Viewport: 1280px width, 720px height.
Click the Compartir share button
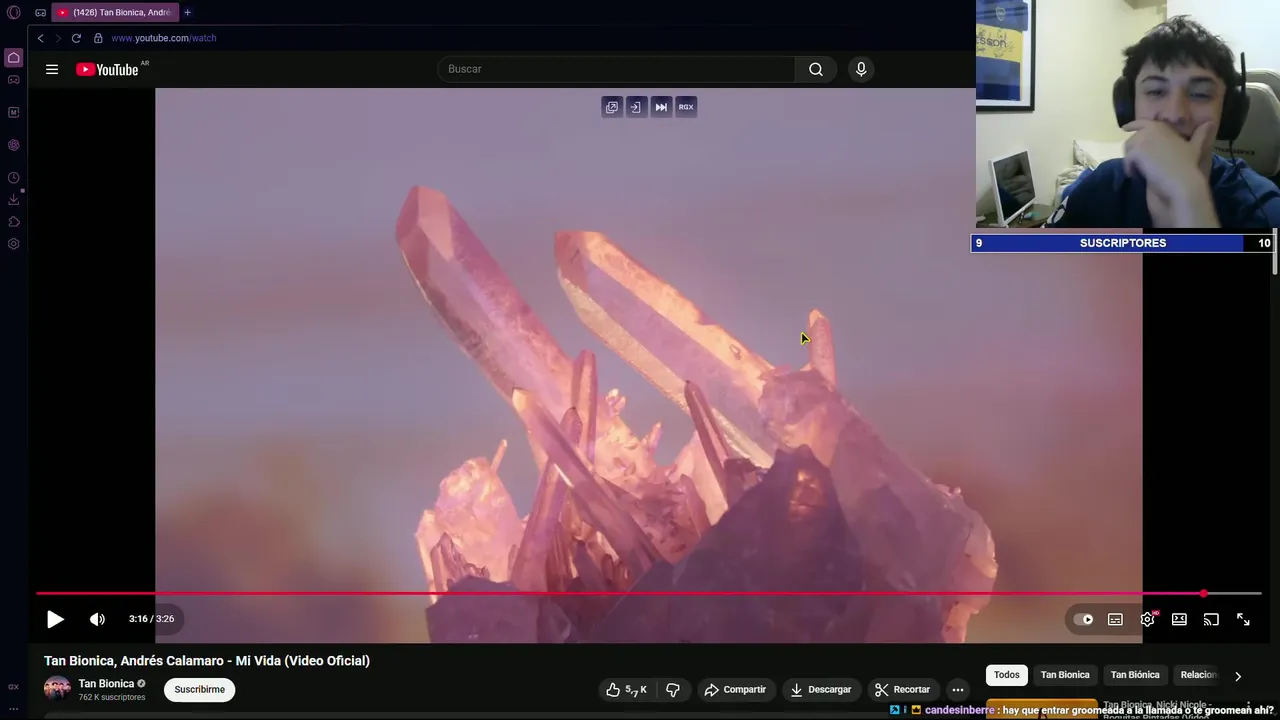[735, 689]
